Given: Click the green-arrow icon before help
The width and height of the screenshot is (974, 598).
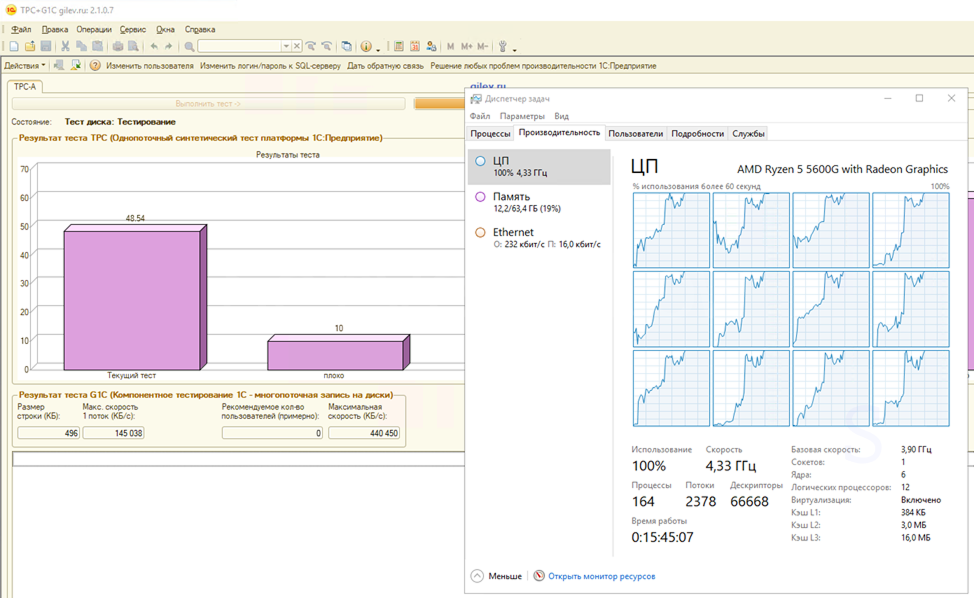Looking at the screenshot, I should tap(76, 65).
